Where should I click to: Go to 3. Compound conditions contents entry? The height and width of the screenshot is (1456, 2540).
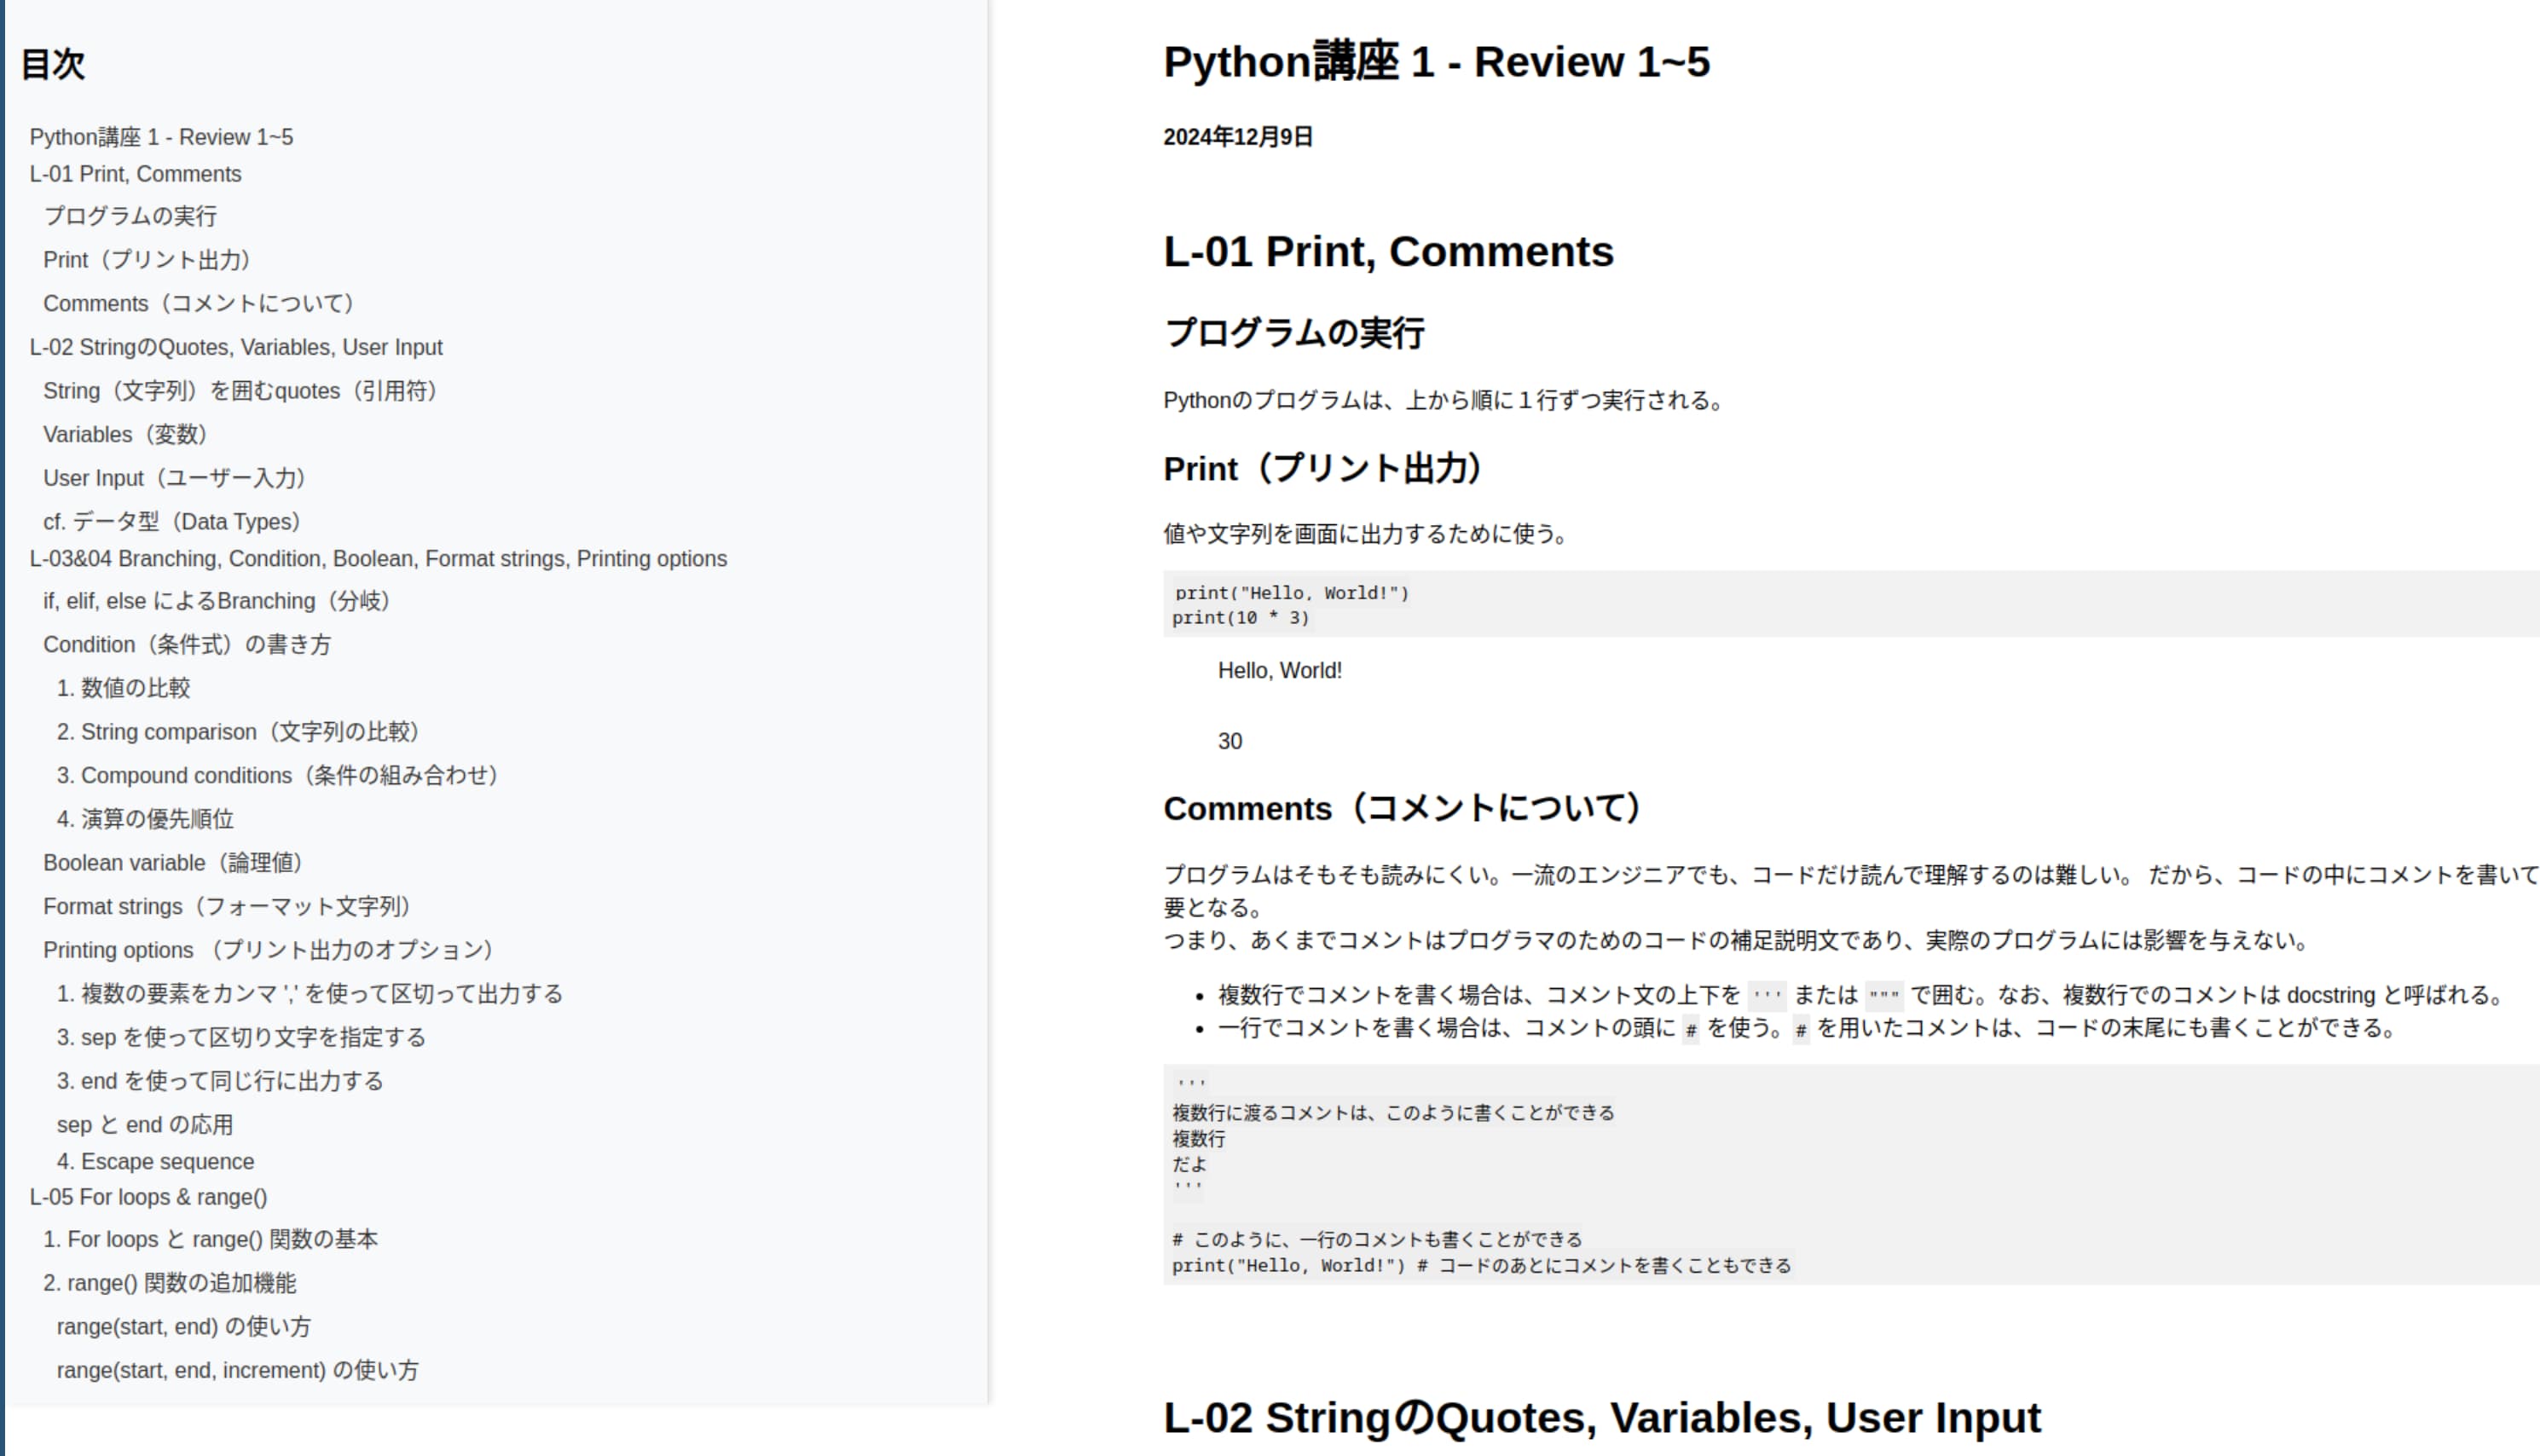(x=277, y=775)
